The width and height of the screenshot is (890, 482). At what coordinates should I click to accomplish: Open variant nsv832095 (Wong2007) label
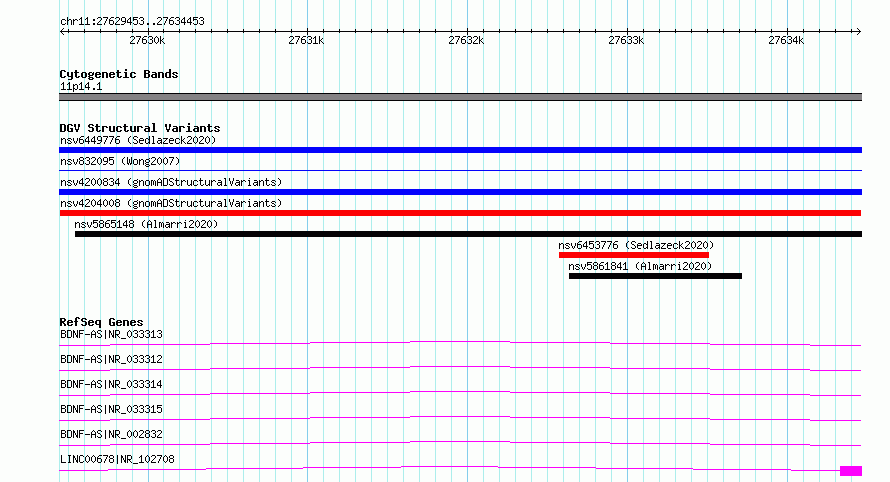120,161
